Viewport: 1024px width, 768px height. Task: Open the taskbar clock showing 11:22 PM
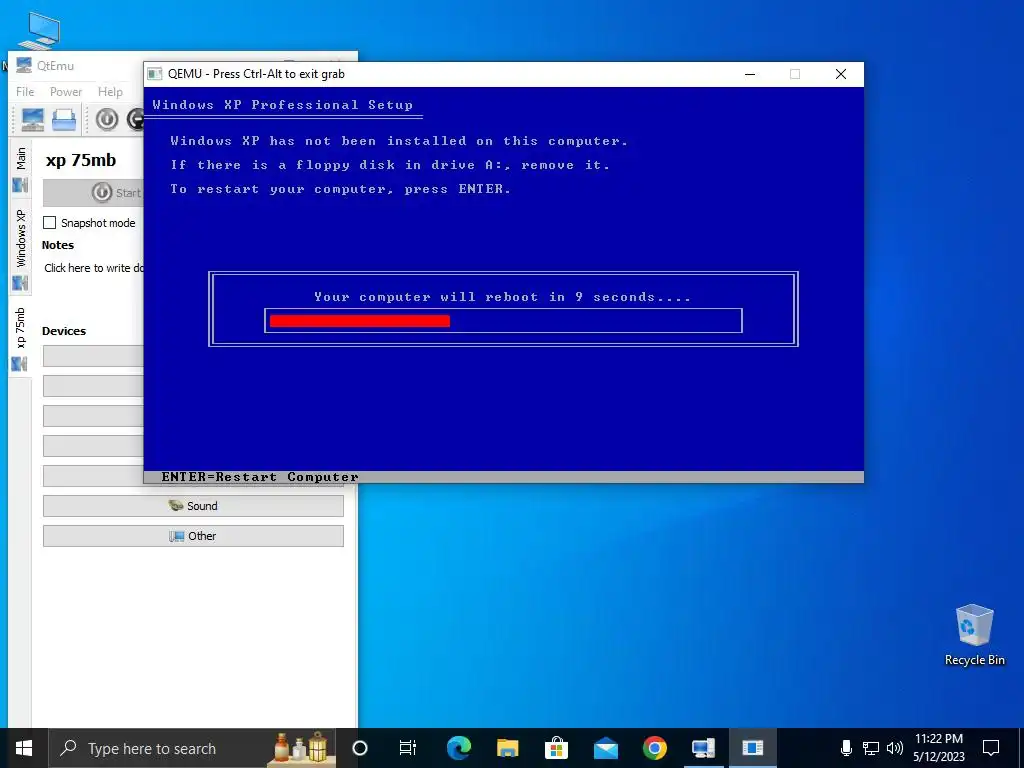coord(938,748)
